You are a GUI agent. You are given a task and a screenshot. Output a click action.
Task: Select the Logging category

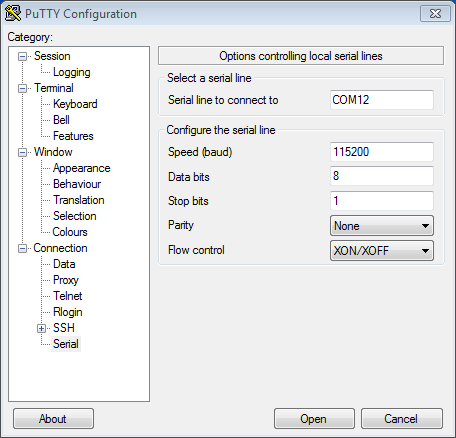pyautogui.click(x=71, y=72)
